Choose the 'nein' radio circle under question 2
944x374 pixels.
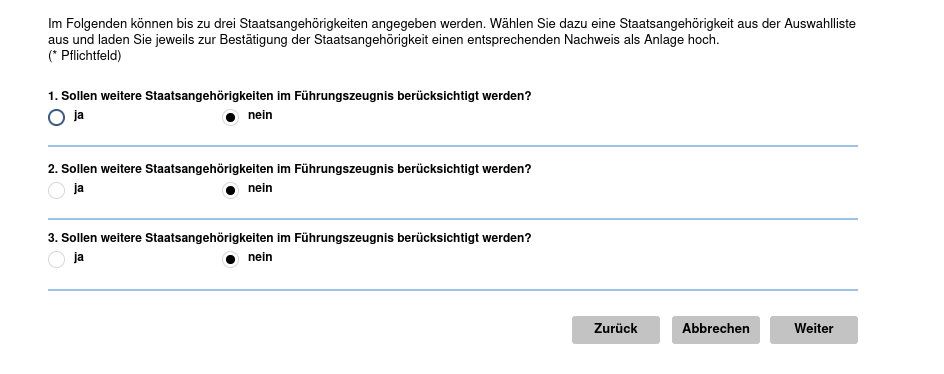click(x=231, y=191)
